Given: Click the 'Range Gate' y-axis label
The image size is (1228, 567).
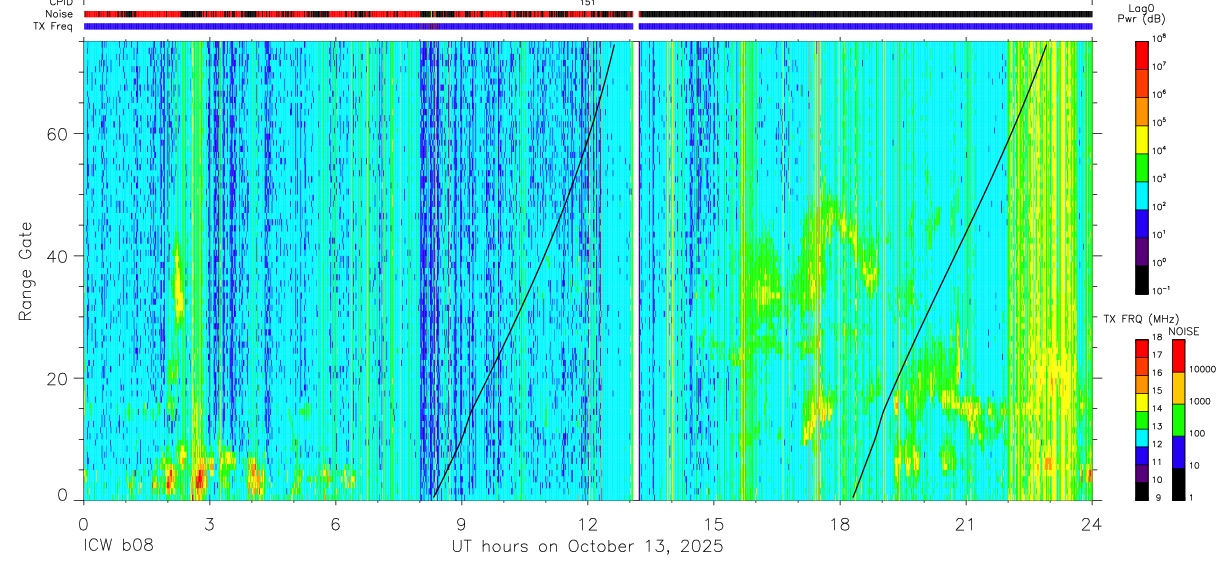Looking at the screenshot, I should point(25,270).
